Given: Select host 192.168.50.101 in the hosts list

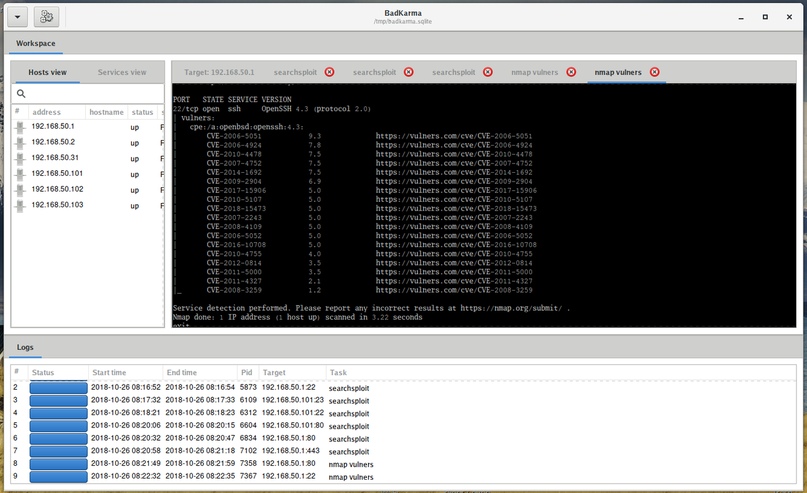Looking at the screenshot, I should pyautogui.click(x=57, y=174).
